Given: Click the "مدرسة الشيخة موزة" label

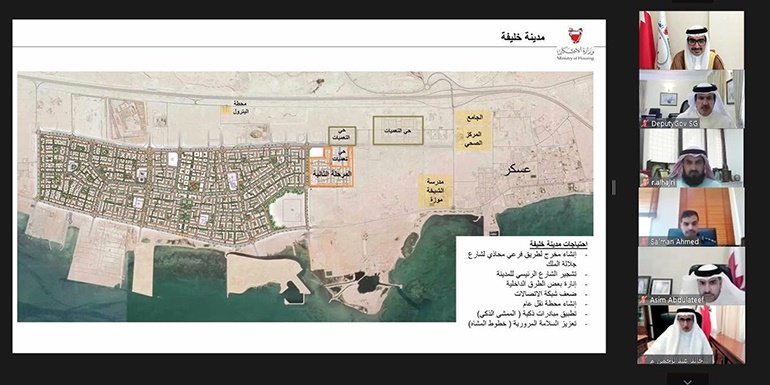Looking at the screenshot, I should pos(436,191).
